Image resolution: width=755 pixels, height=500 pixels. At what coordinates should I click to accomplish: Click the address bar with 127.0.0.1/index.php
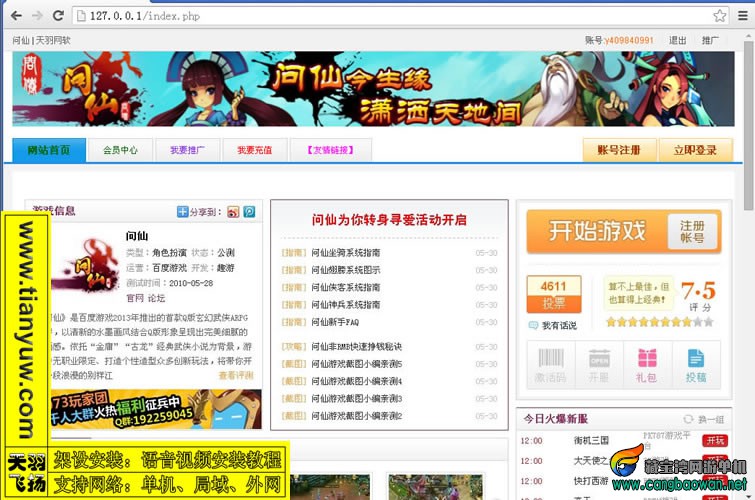(400, 16)
